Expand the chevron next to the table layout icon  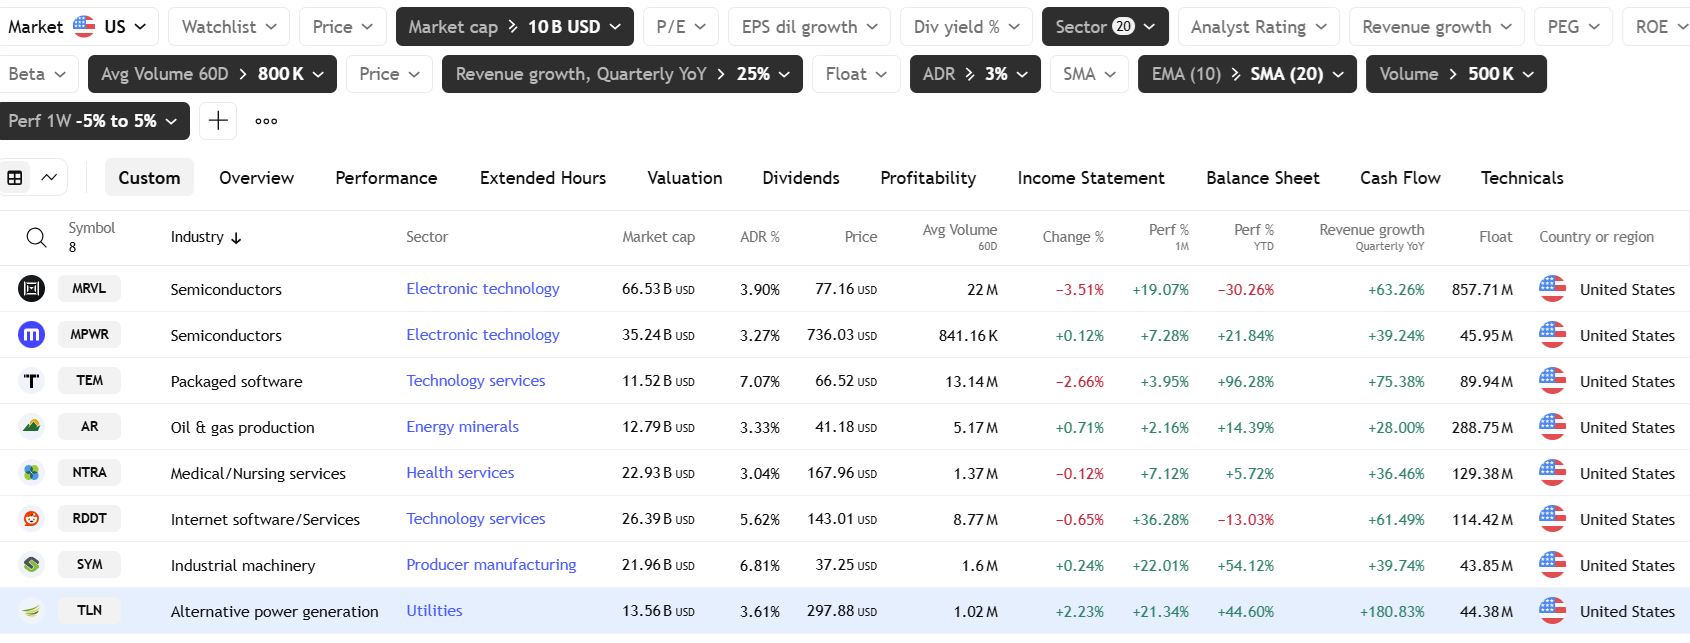(49, 178)
